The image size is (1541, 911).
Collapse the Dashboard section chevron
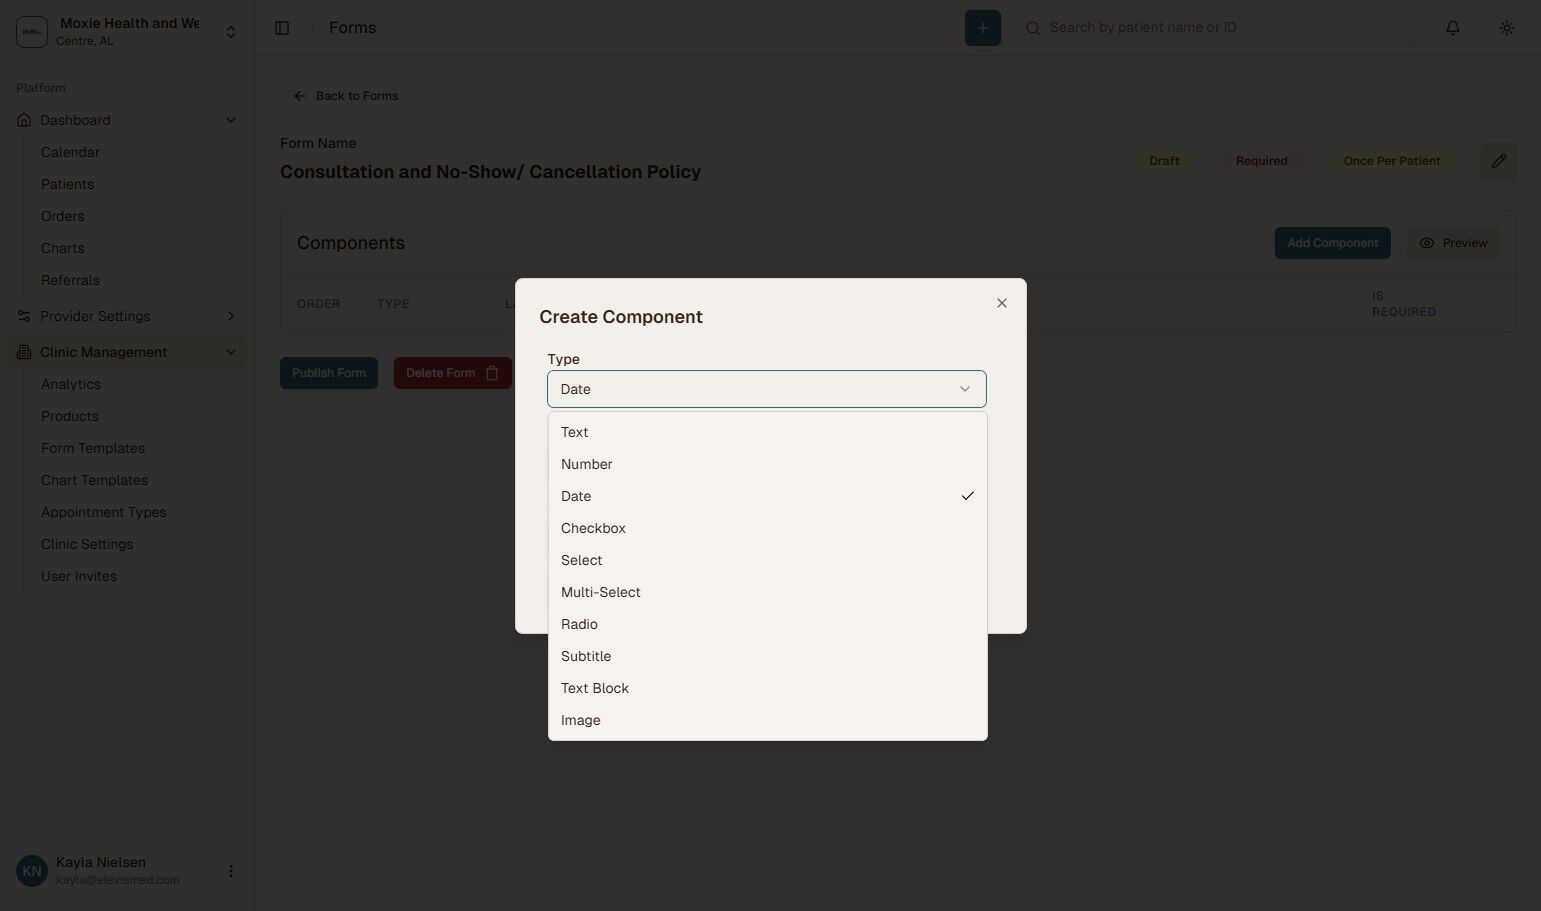coord(231,119)
